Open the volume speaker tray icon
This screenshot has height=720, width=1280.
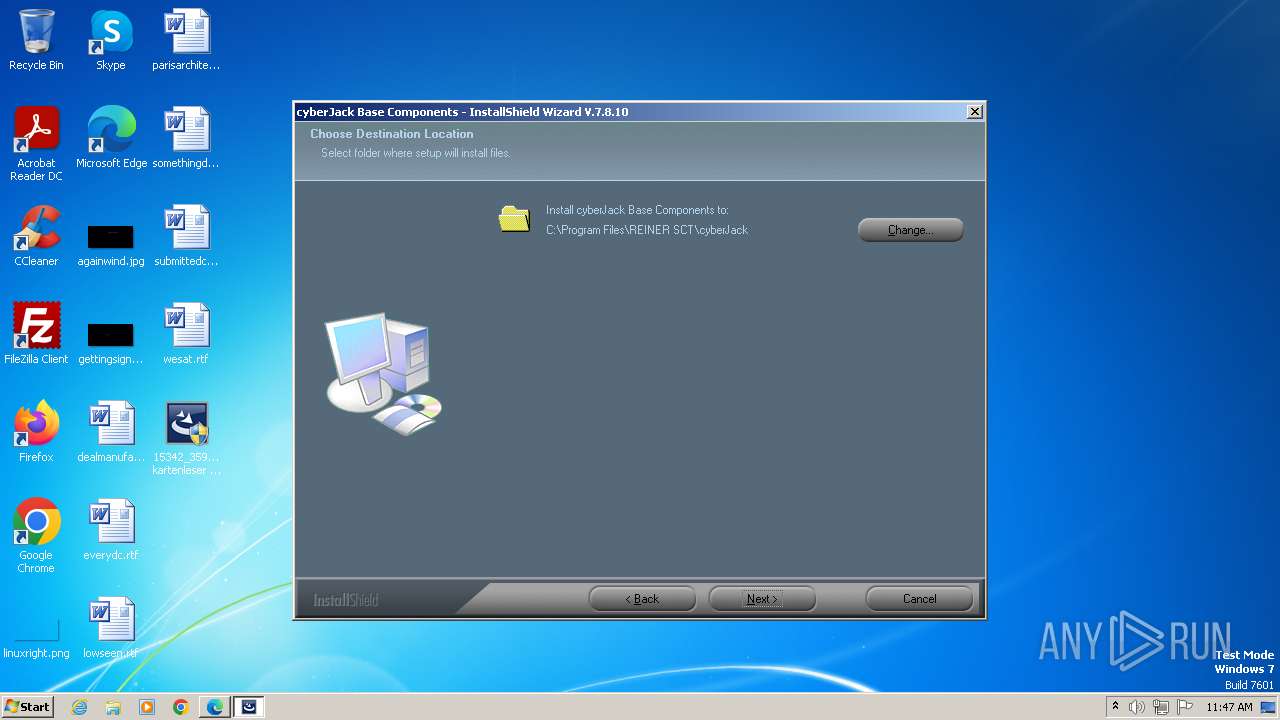coord(1137,707)
